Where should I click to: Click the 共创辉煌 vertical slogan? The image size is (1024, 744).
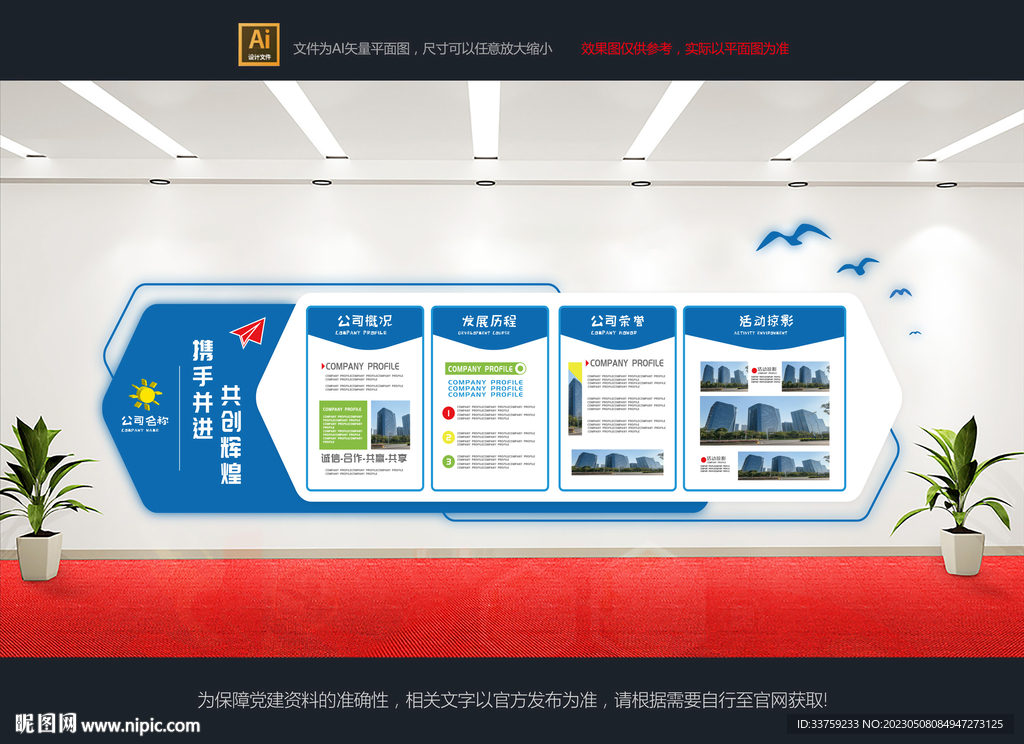pyautogui.click(x=231, y=434)
